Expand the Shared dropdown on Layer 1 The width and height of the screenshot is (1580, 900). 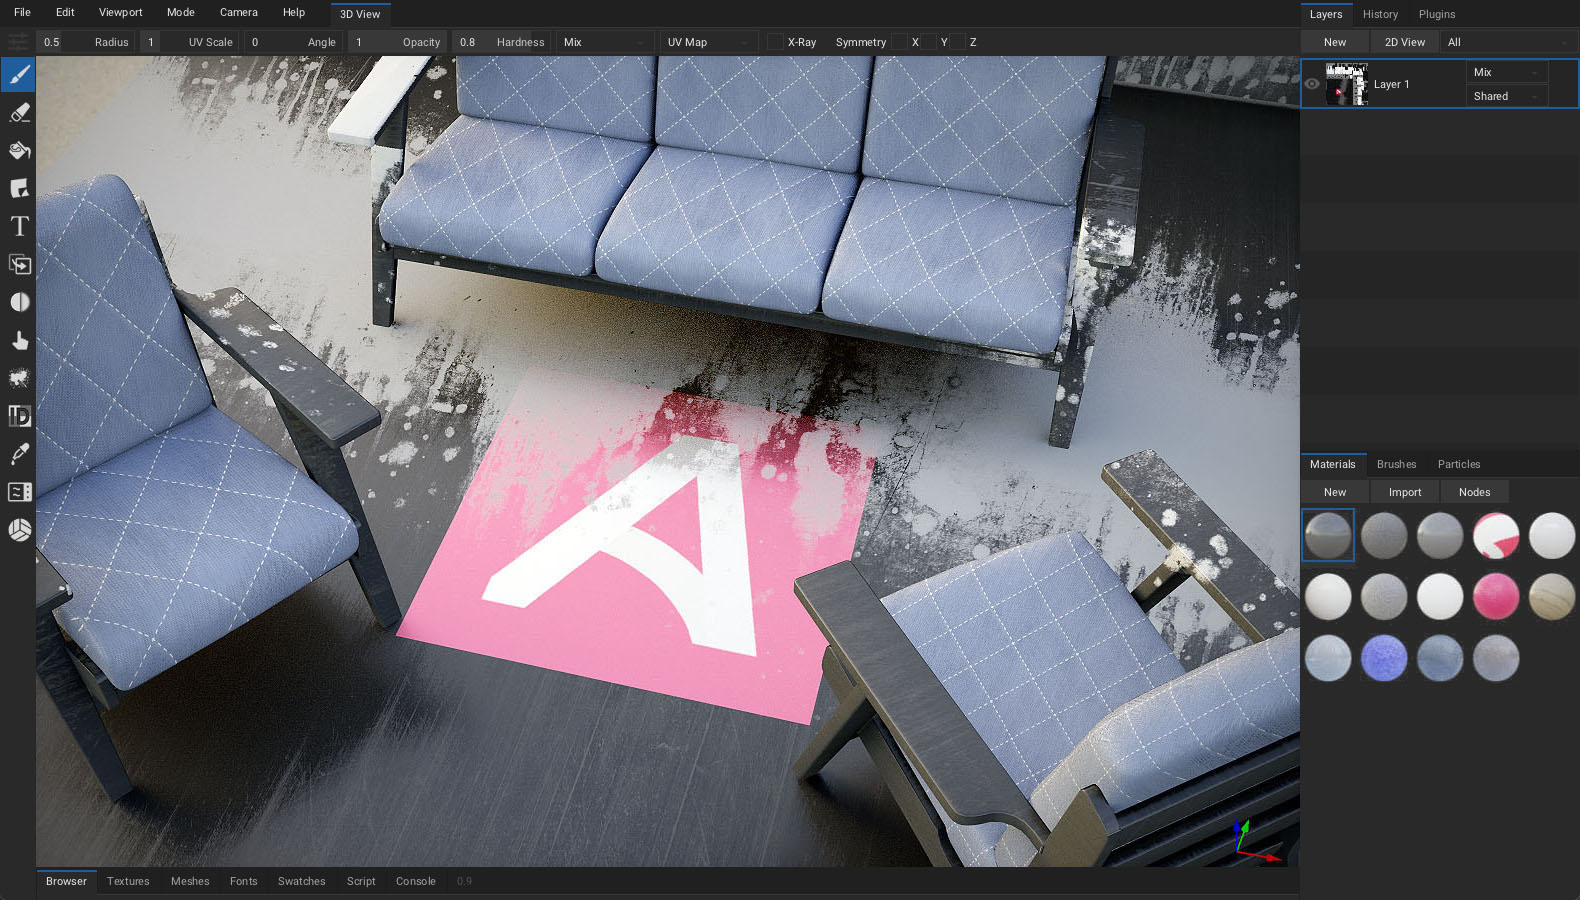[1506, 96]
